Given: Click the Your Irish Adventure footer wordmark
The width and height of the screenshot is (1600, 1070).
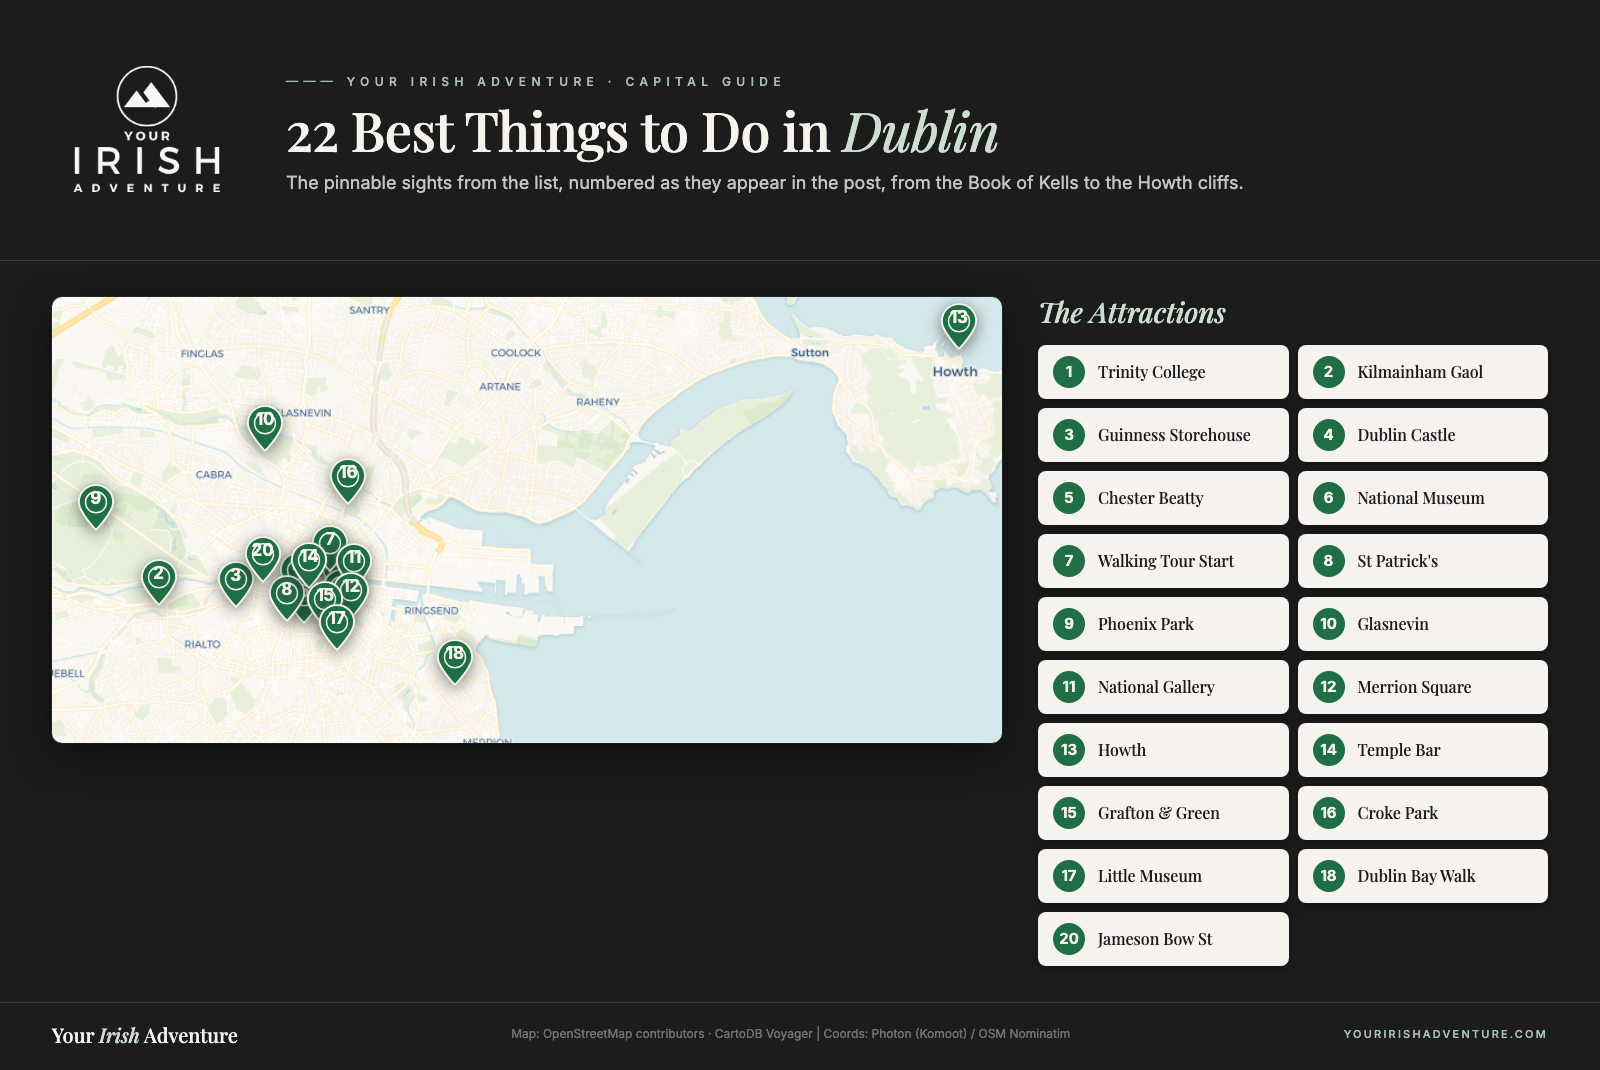Looking at the screenshot, I should click(x=145, y=1036).
